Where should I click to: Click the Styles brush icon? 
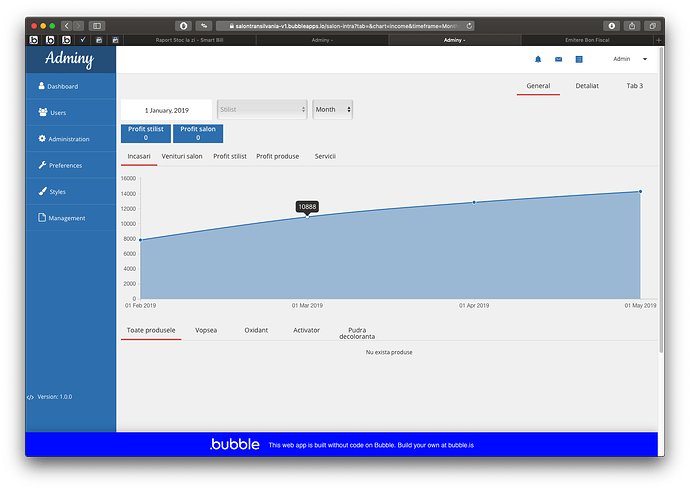(x=42, y=191)
